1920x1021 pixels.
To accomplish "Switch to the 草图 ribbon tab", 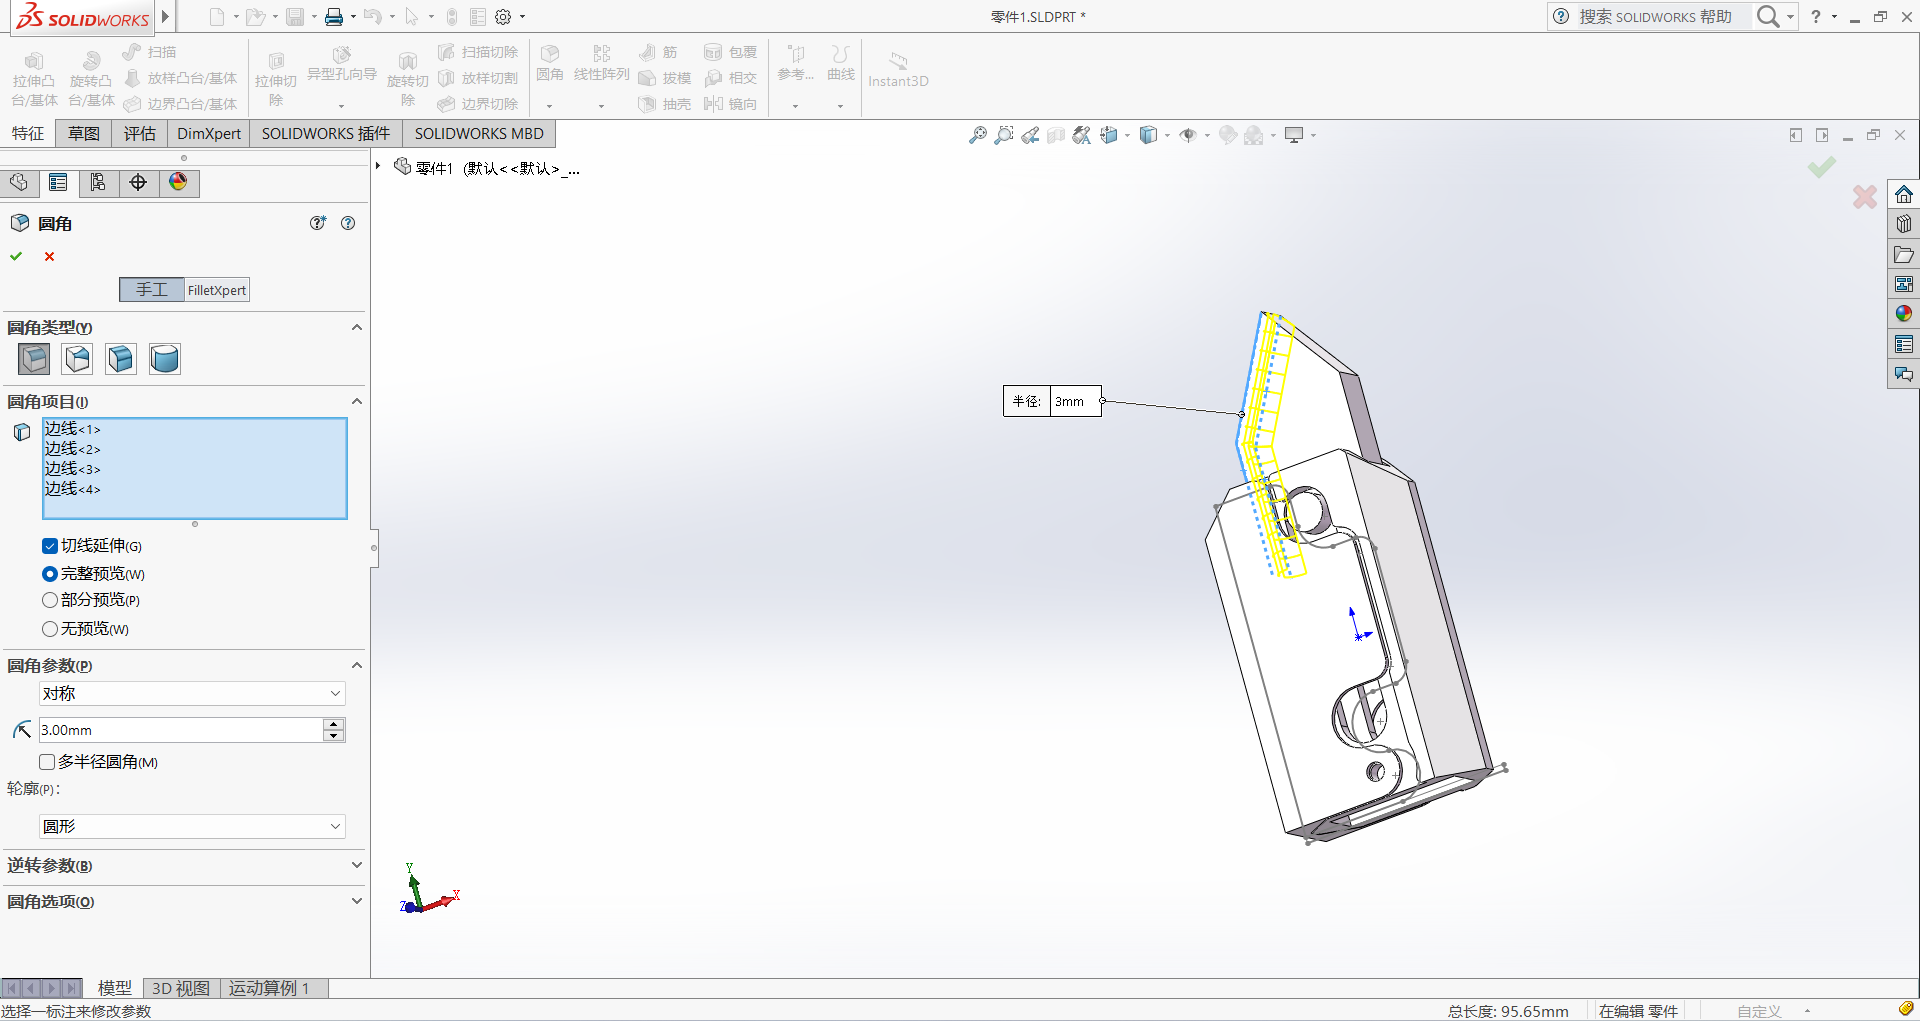I will pyautogui.click(x=84, y=134).
